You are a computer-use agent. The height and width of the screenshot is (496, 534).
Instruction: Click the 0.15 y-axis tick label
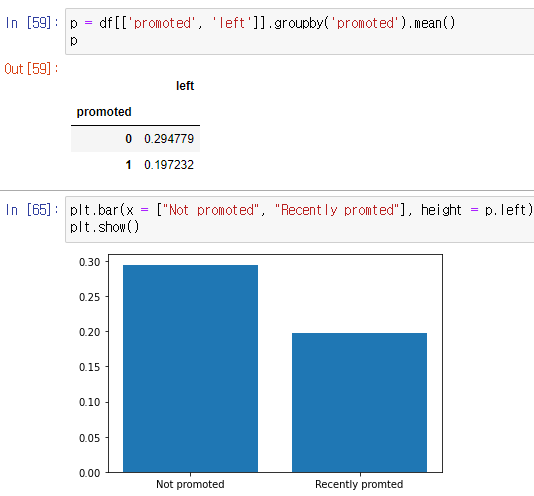point(90,367)
